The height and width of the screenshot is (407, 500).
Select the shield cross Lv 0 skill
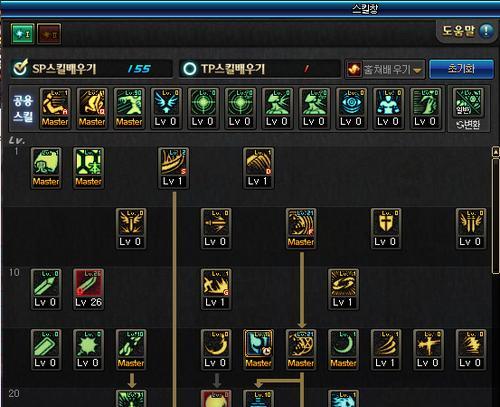pos(386,228)
